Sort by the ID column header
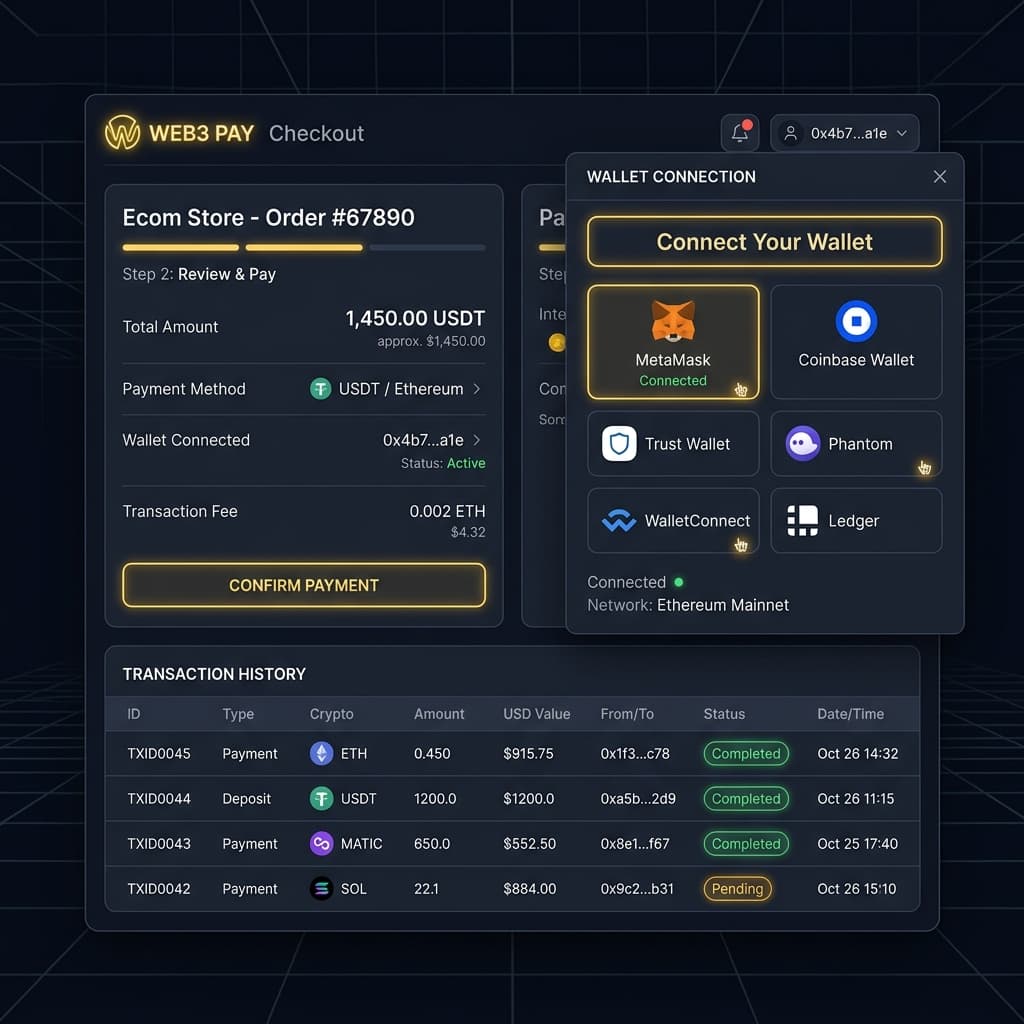This screenshot has height=1024, width=1024. click(134, 714)
